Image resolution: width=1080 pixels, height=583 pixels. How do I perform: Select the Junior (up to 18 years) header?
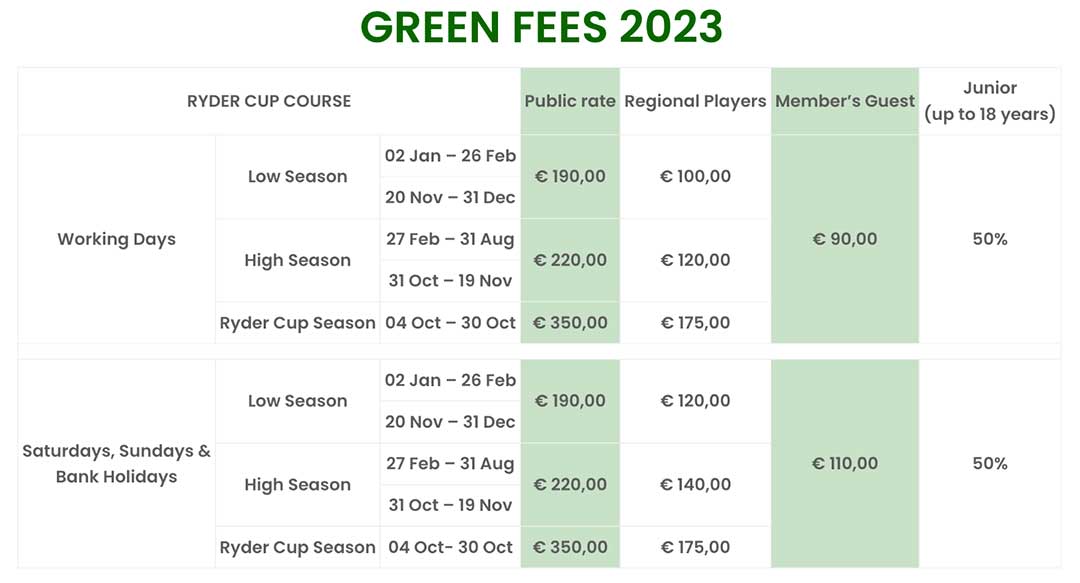coord(990,101)
